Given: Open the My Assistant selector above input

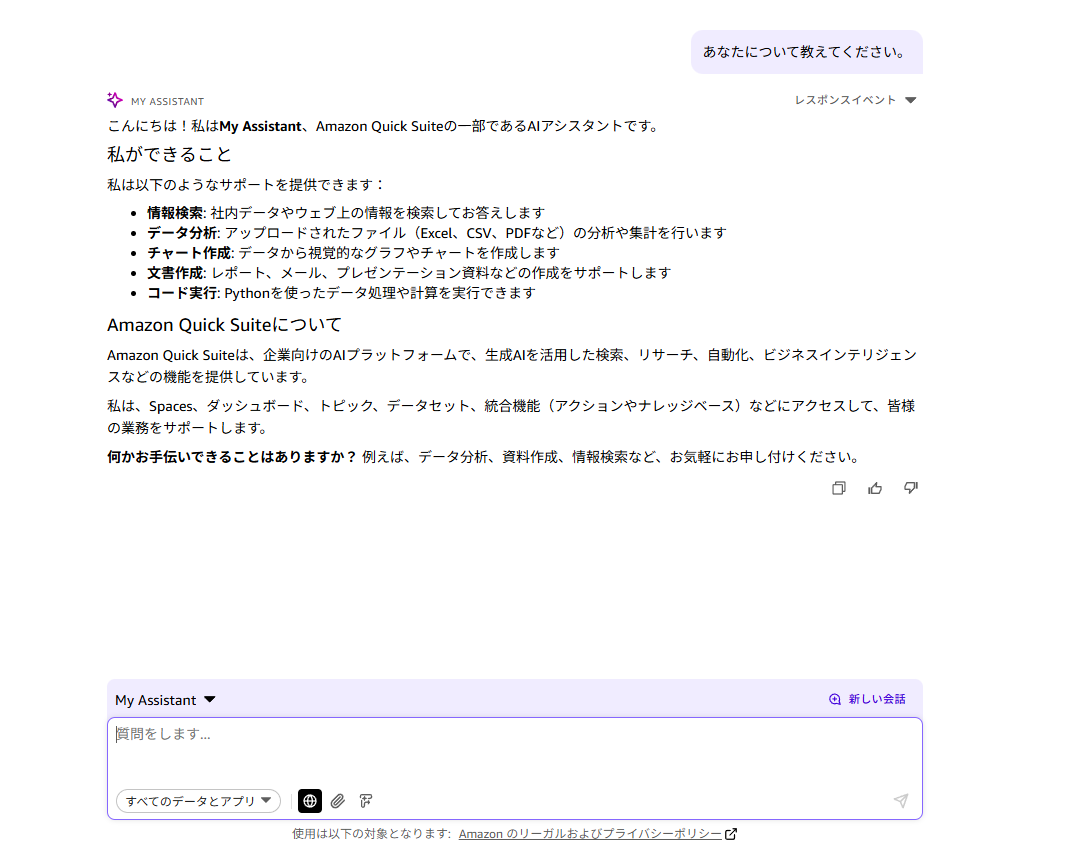Looking at the screenshot, I should click(x=165, y=700).
